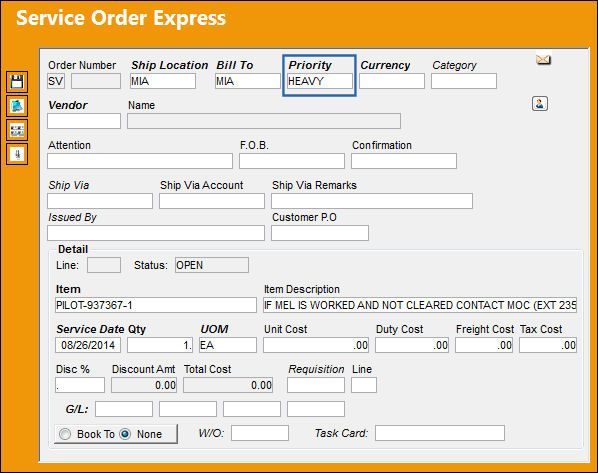Click the Tax Cost field
This screenshot has height=473, width=598.
(x=548, y=345)
